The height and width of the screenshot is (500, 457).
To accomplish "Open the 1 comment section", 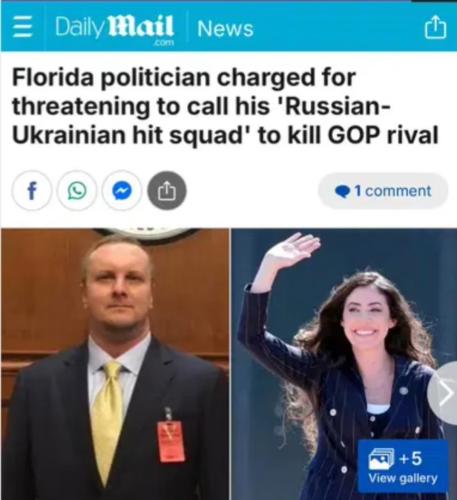I will tap(383, 191).
